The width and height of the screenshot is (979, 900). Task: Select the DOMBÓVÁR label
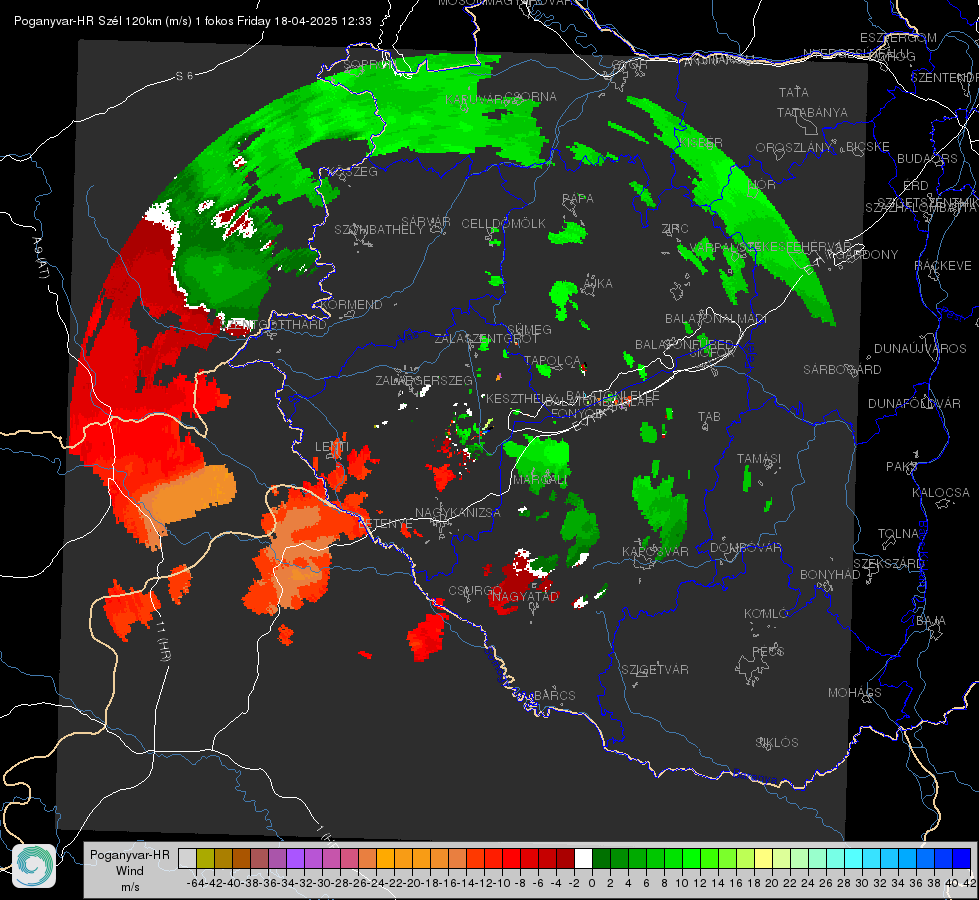[745, 548]
